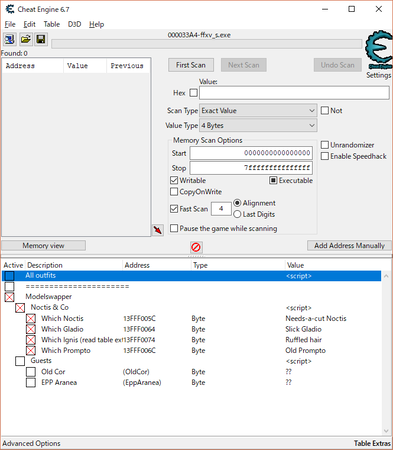
Task: Copy selected addresses with red arrow icon
Action: (x=158, y=230)
